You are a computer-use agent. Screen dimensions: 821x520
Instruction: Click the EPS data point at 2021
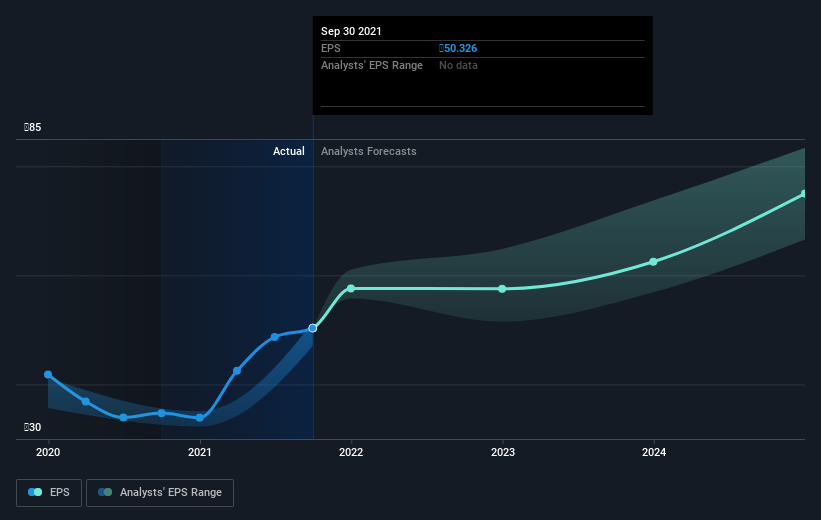pos(199,418)
